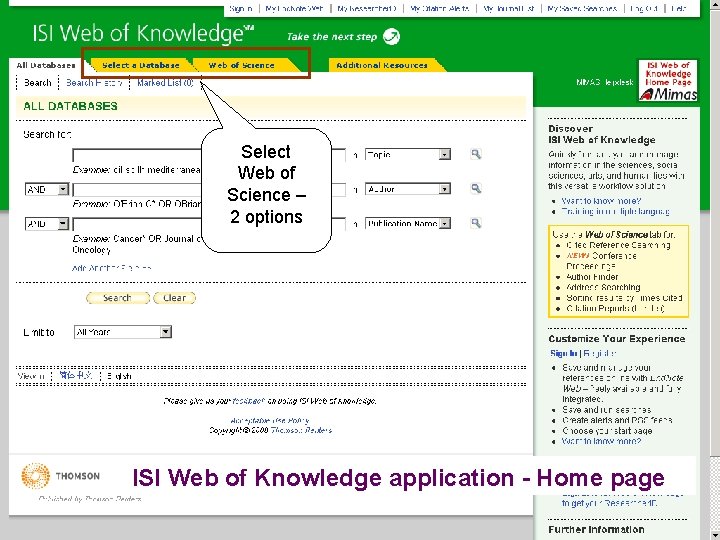Click the Clear button
The height and width of the screenshot is (540, 720).
174,298
